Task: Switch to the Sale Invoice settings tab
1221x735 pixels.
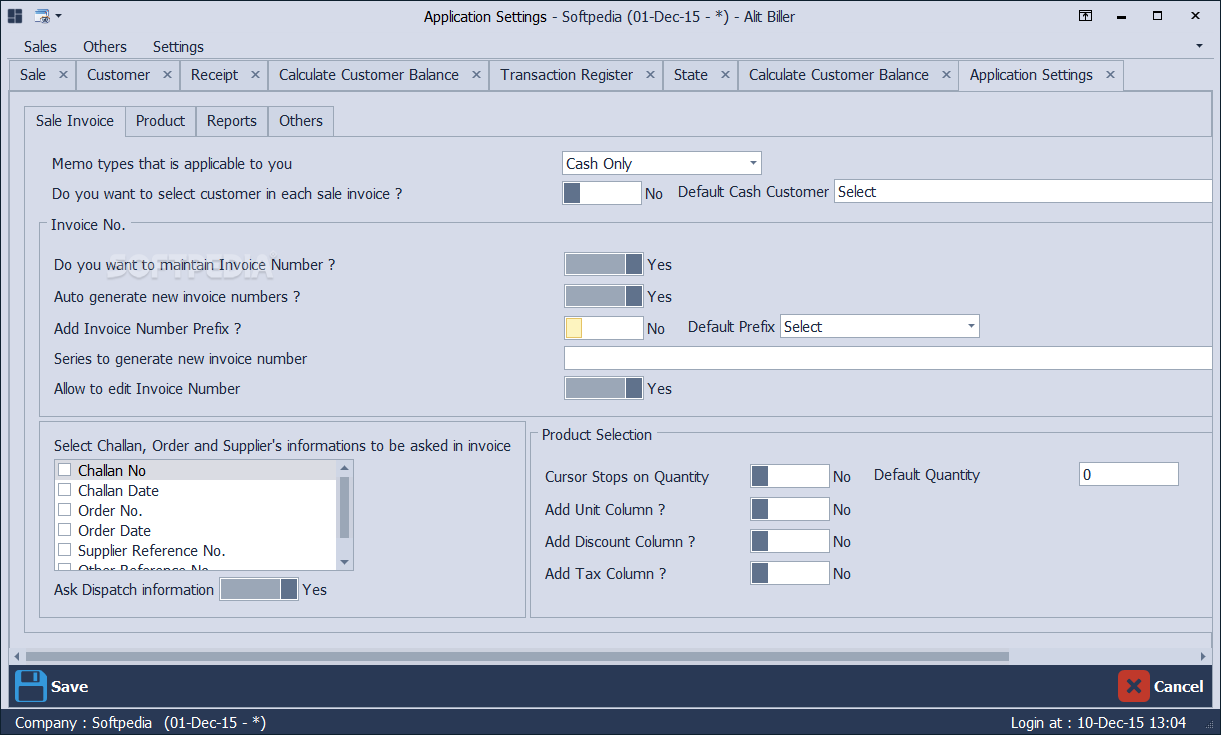Action: 75,120
